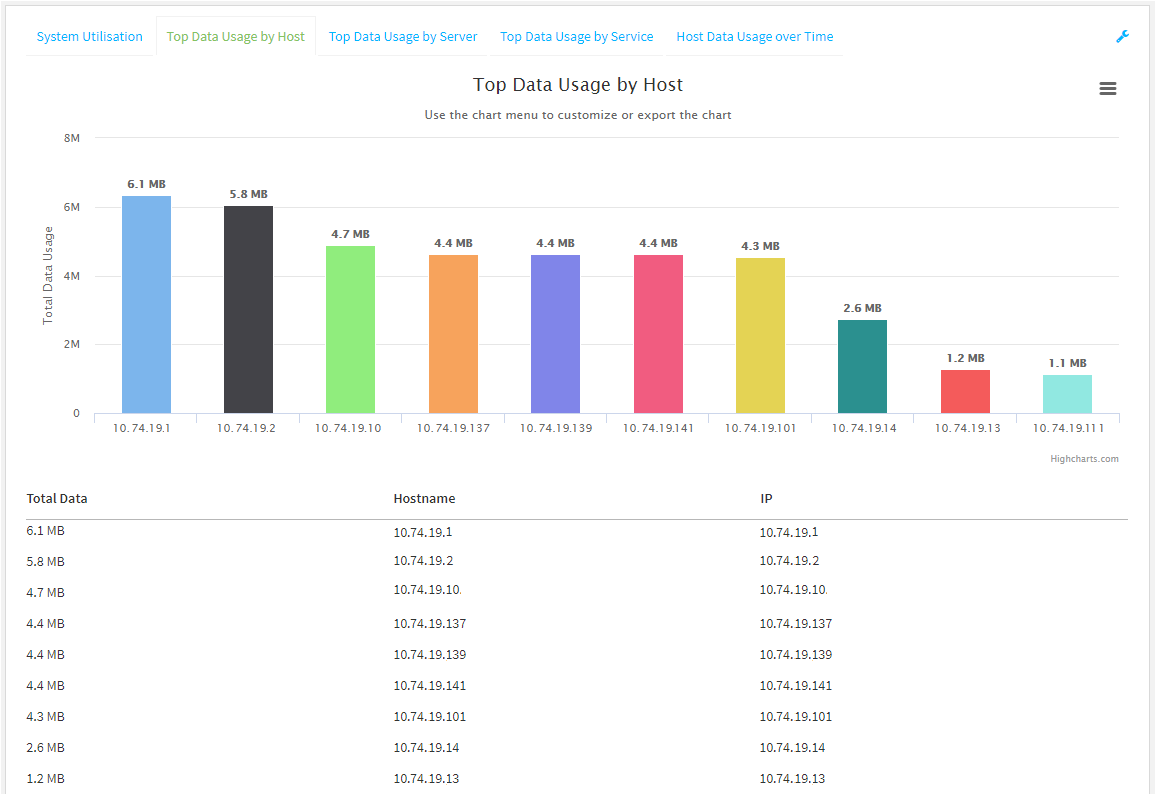Image resolution: width=1155 pixels, height=801 pixels.
Task: Click the Hostname column header
Action: (425, 498)
